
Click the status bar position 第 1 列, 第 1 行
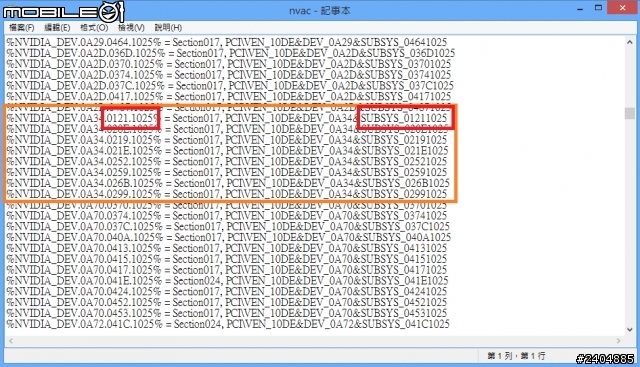pyautogui.click(x=516, y=356)
